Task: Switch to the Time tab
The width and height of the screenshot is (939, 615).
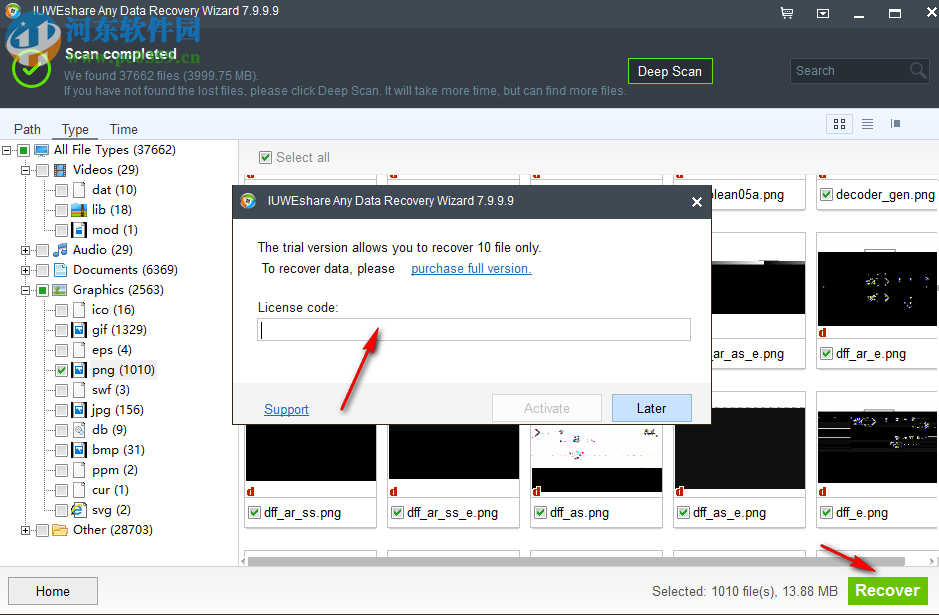Action: [123, 129]
